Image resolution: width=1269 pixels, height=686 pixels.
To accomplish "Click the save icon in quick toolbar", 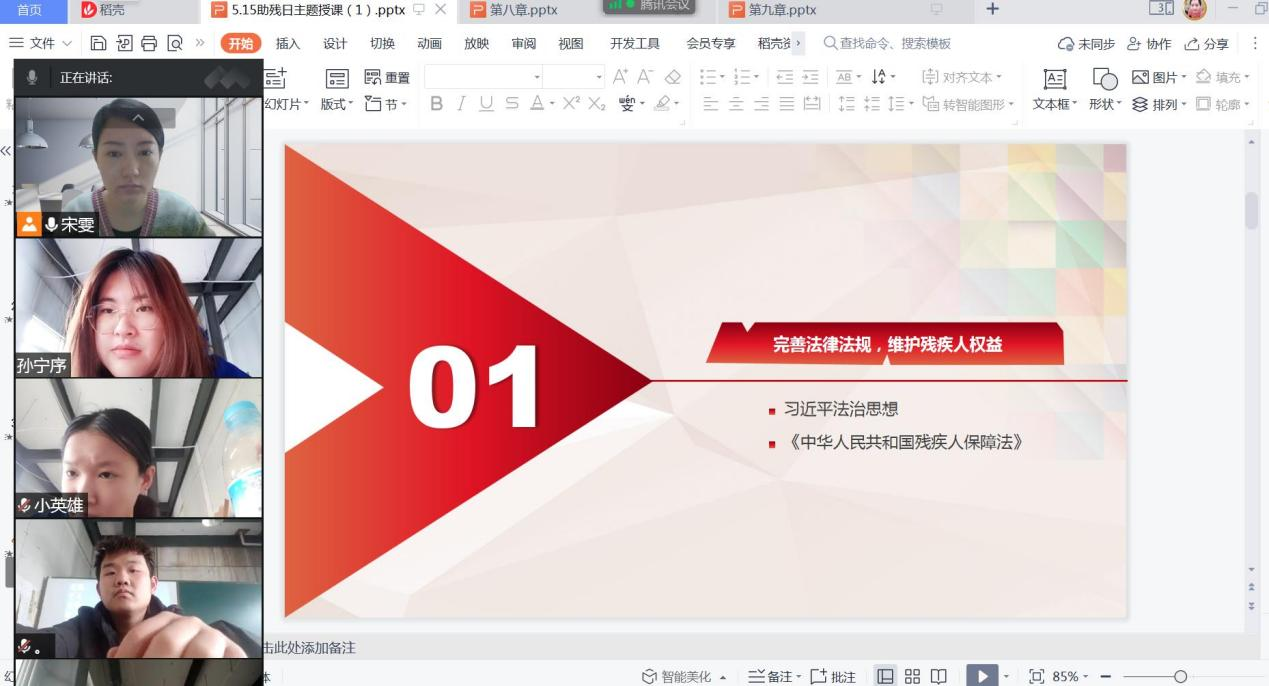I will 98,43.
